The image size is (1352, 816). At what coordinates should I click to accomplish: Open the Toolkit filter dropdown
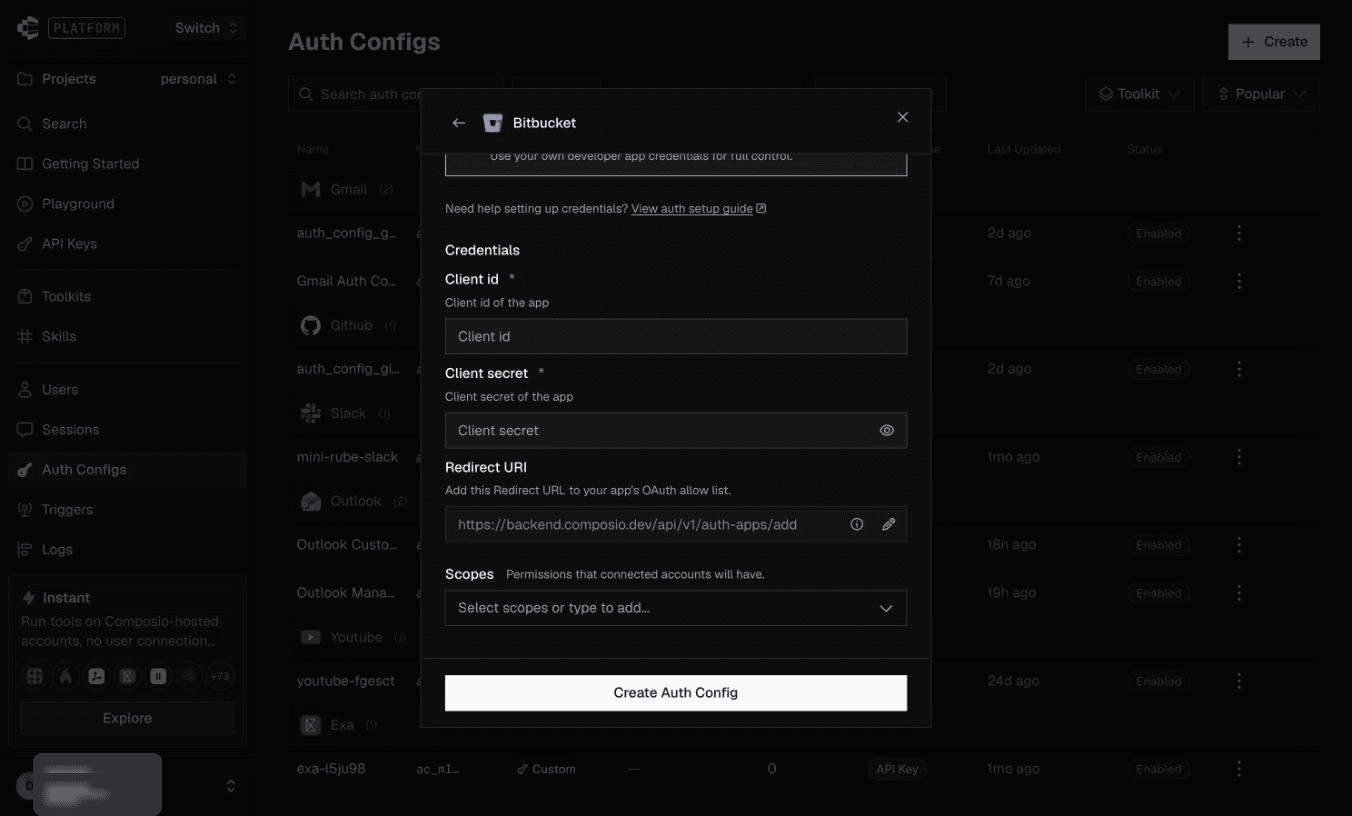point(1139,94)
